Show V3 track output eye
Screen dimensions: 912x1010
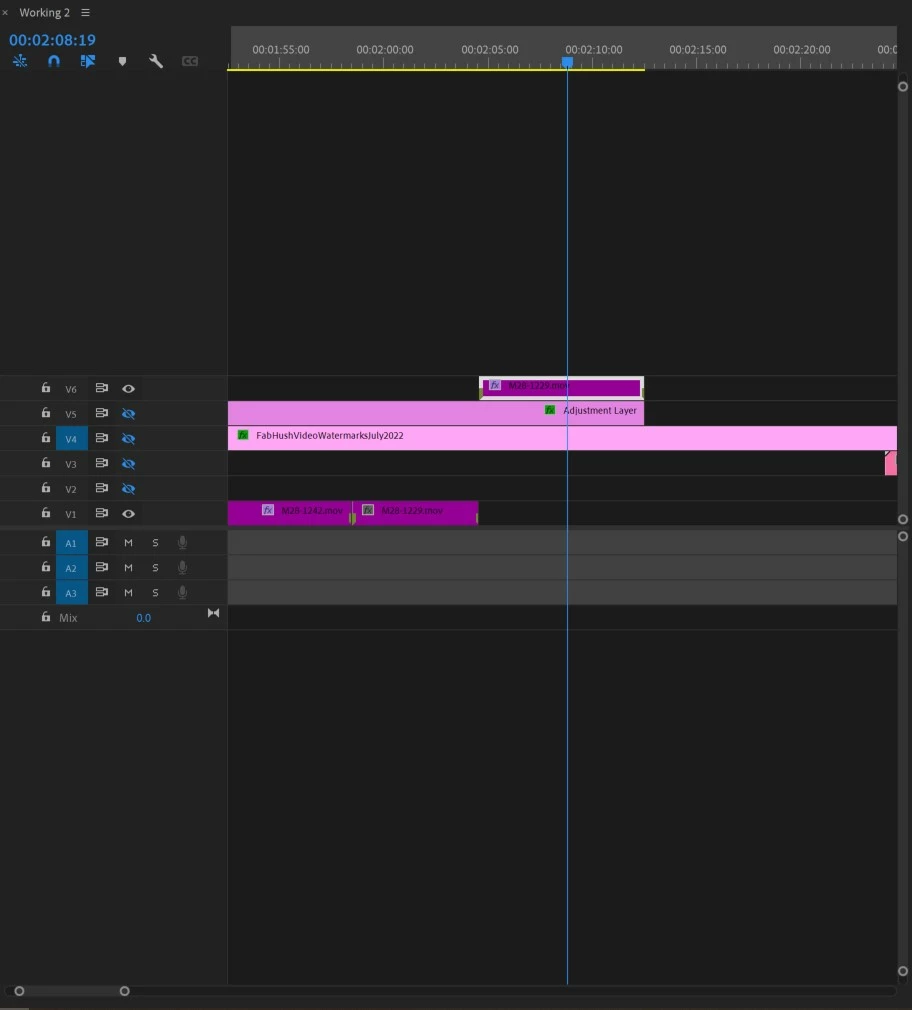(128, 464)
